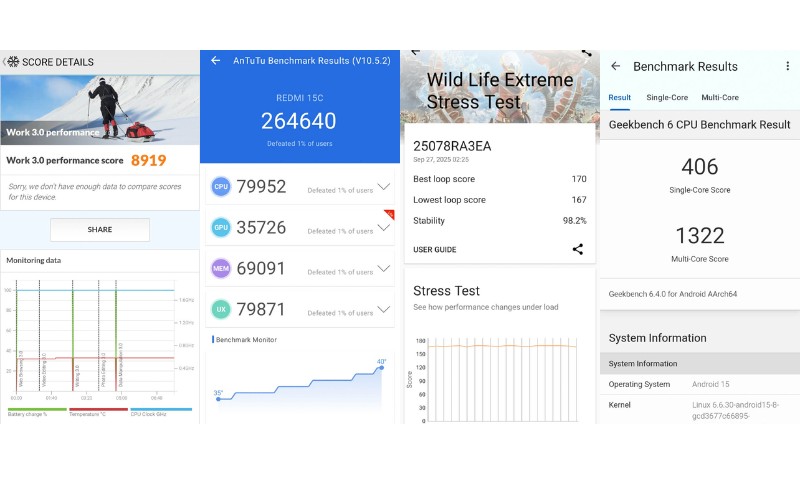Screen dimensions: 800x500
Task: Expand the MEM 69091 score chevron
Action: [383, 269]
